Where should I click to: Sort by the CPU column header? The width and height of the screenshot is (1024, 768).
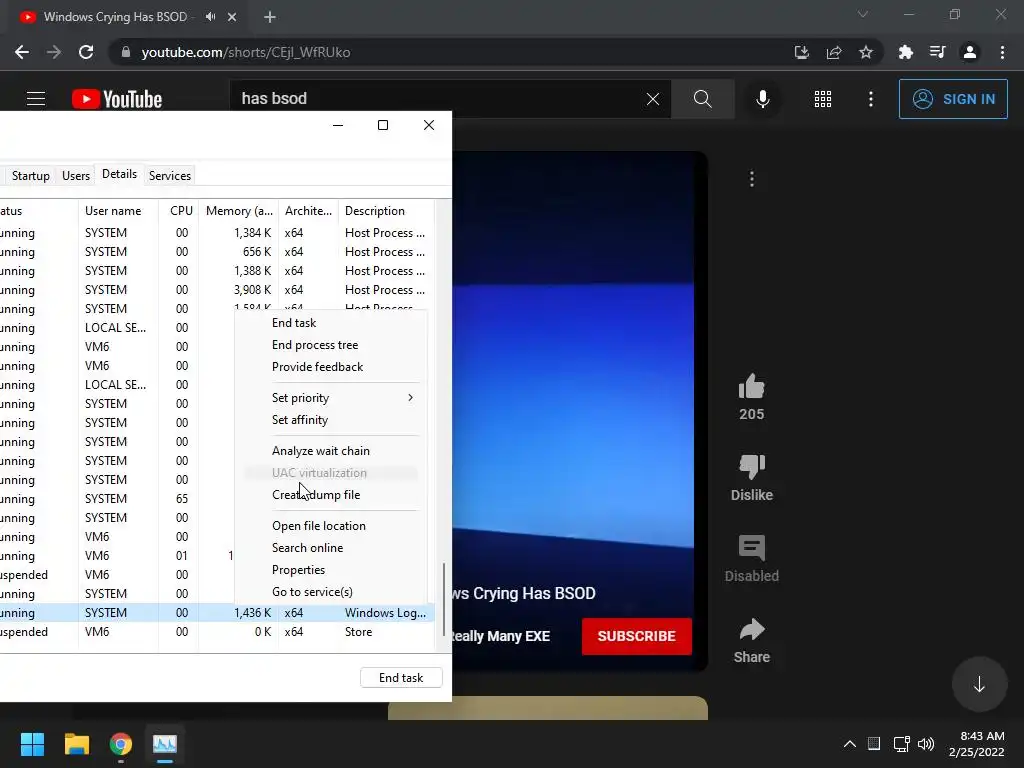pyautogui.click(x=180, y=211)
